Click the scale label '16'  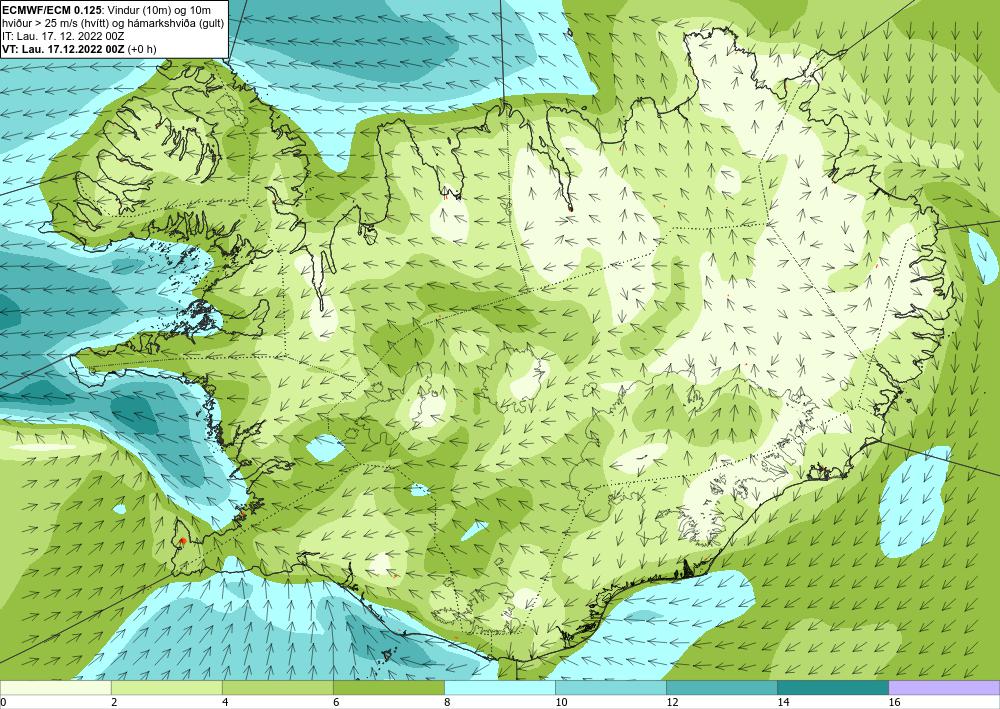[x=894, y=703]
